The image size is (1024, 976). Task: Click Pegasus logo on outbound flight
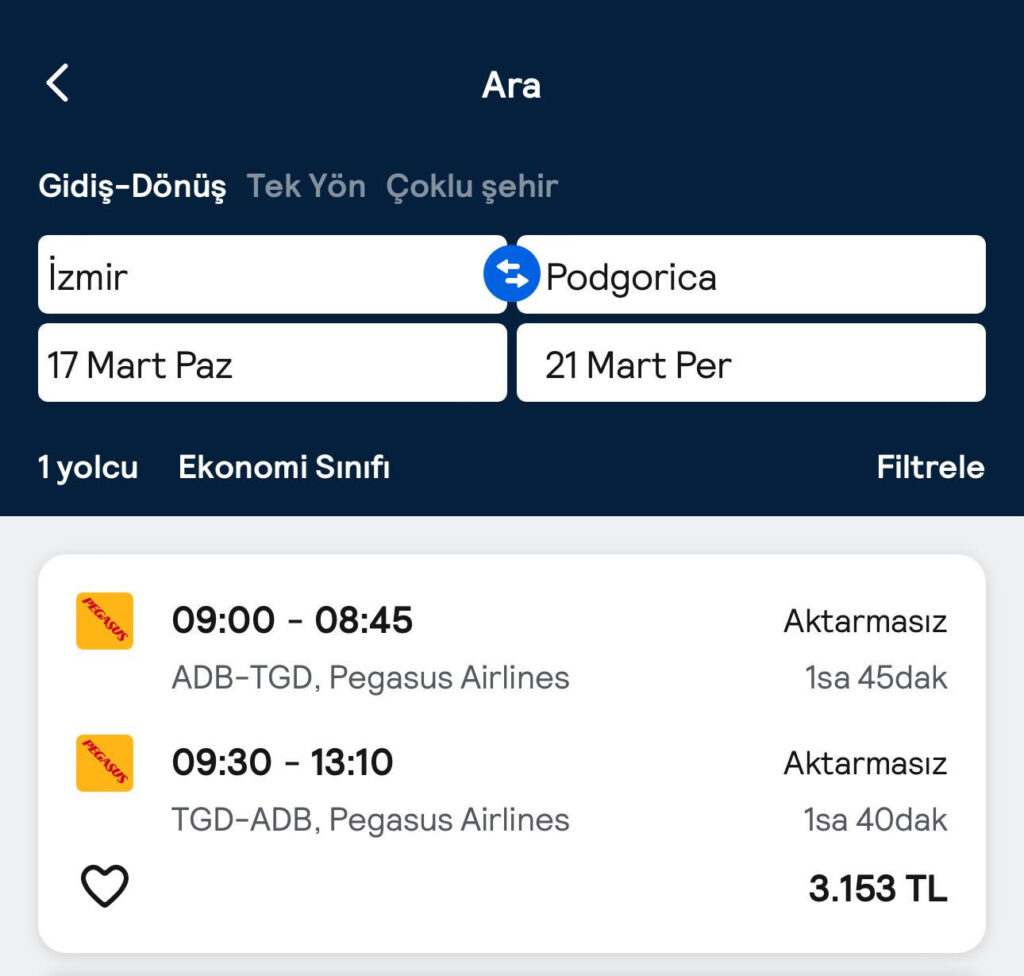click(x=104, y=621)
